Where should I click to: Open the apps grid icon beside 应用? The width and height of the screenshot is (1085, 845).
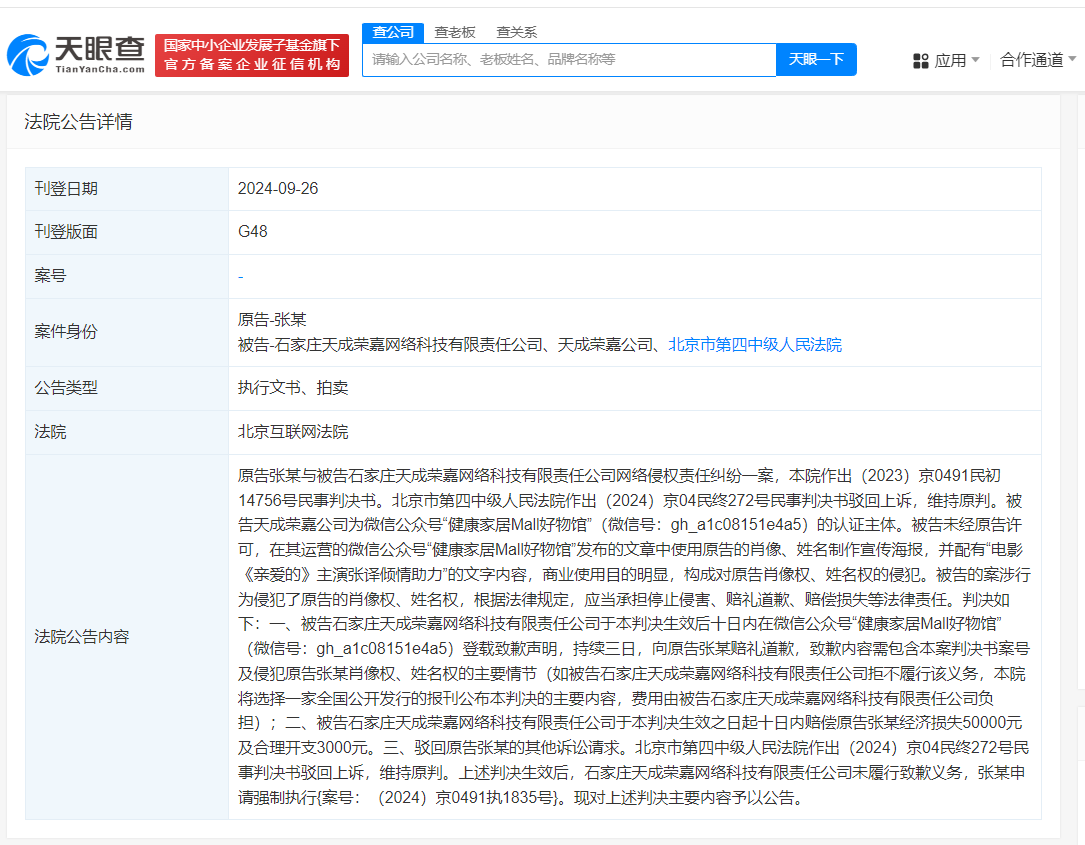tap(920, 60)
